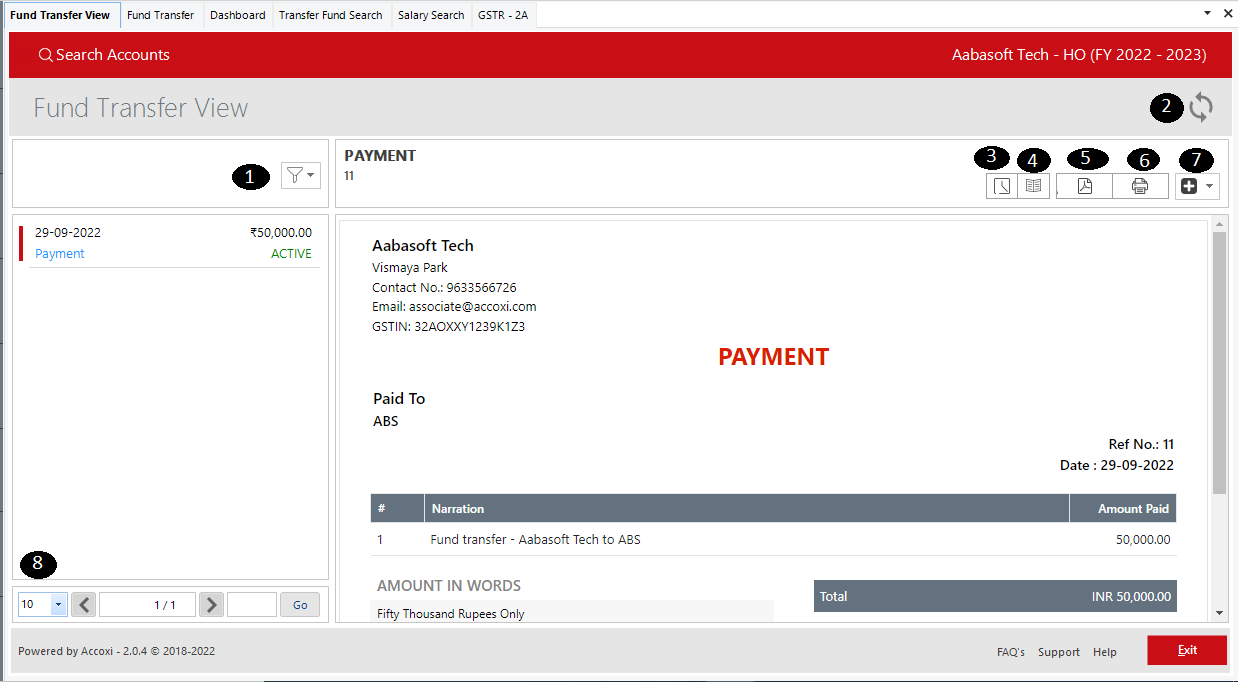Open the tab list dropdown arrow at top right

coord(1208,13)
